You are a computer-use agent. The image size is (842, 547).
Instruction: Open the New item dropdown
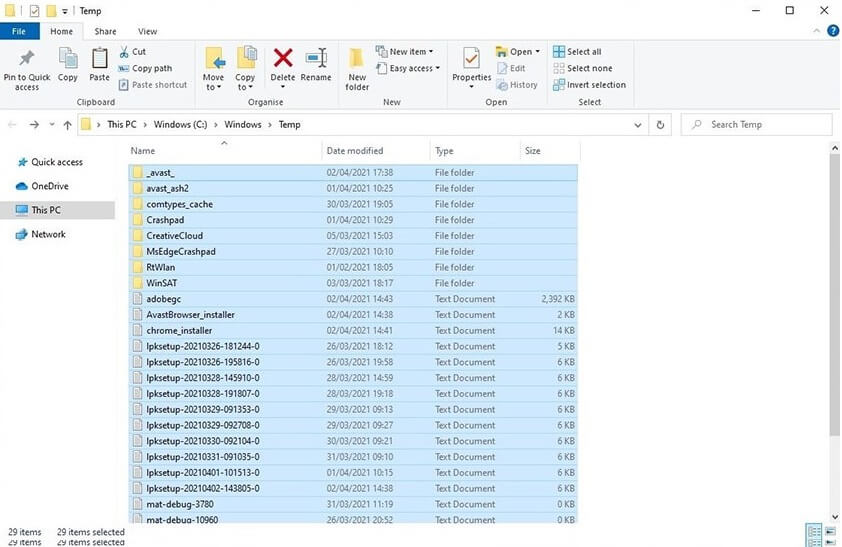[x=406, y=52]
